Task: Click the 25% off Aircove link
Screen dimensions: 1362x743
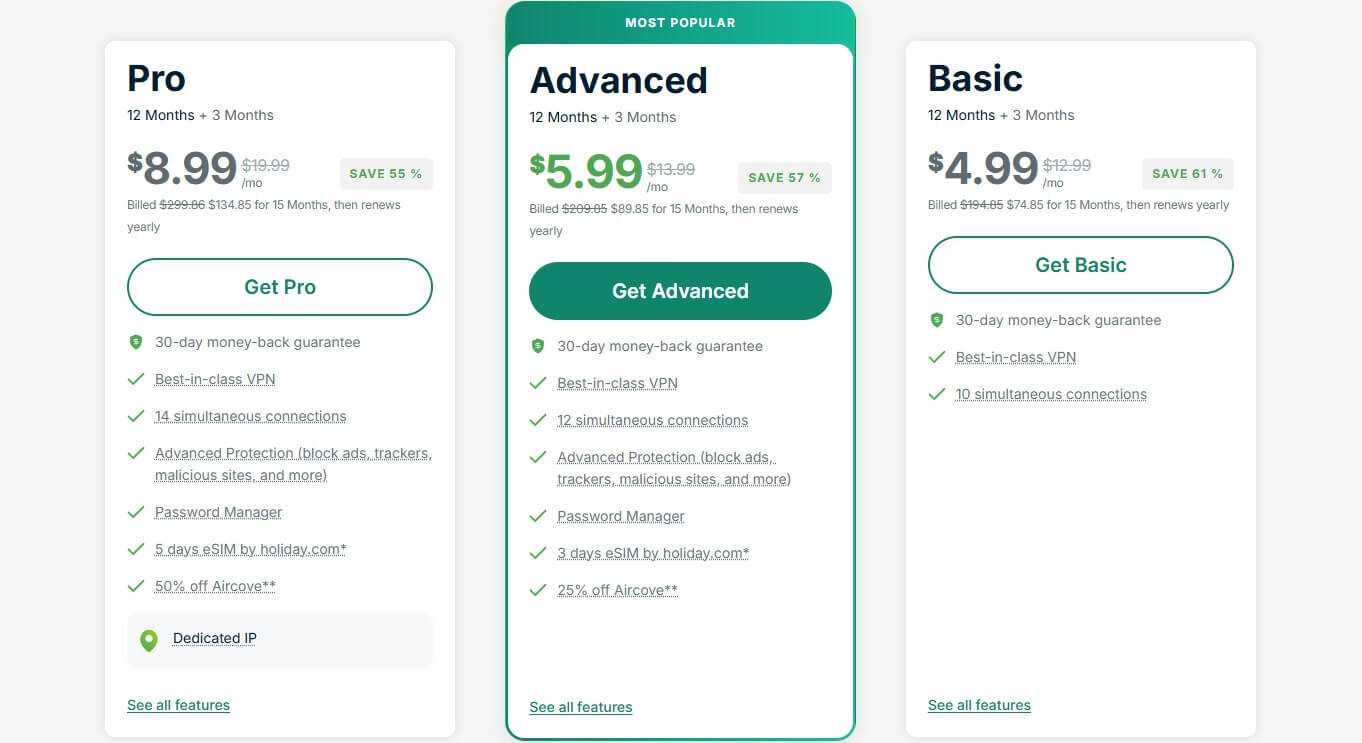Action: coord(617,590)
